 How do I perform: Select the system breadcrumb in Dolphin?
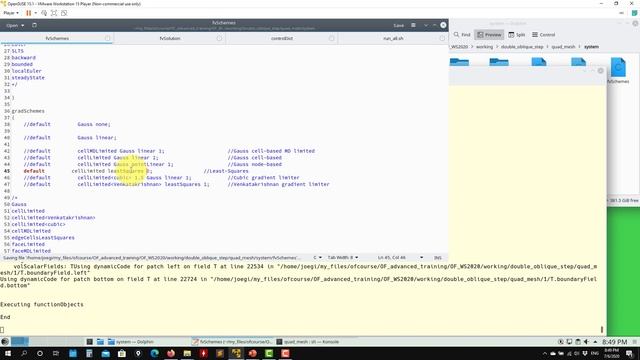click(x=591, y=47)
